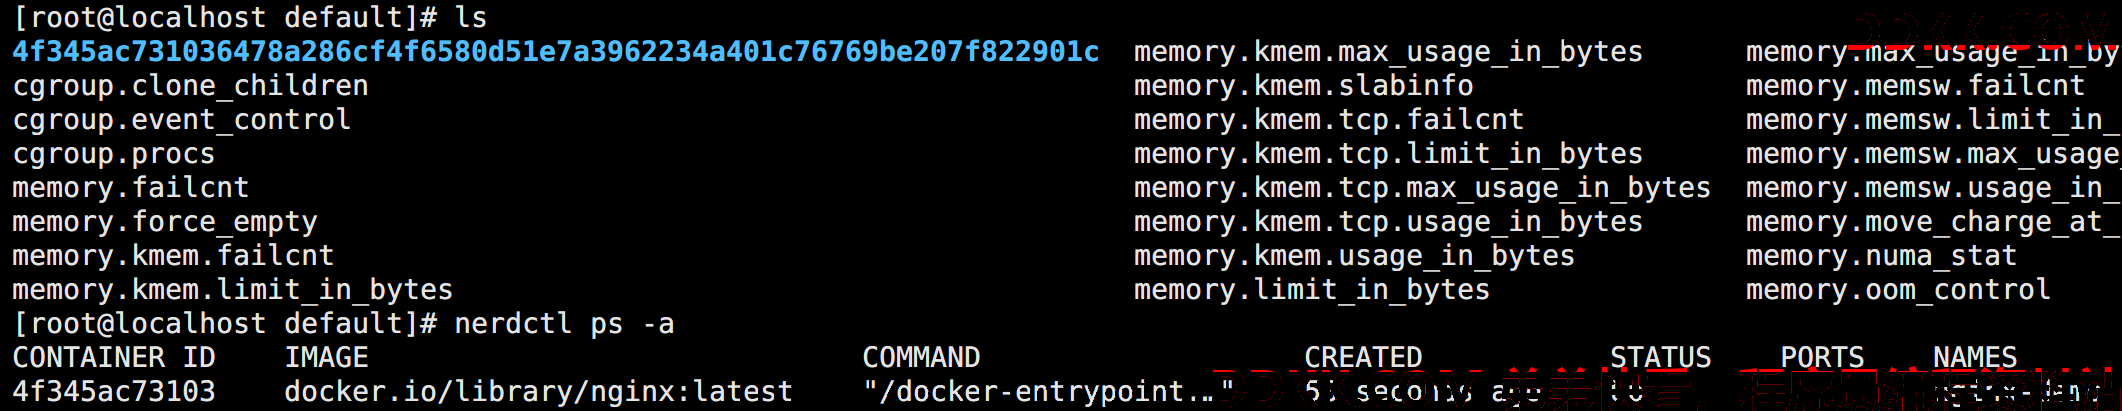Click memory.limit_in_bytes in middle column
Image resolution: width=2122 pixels, height=411 pixels.
pos(1312,290)
